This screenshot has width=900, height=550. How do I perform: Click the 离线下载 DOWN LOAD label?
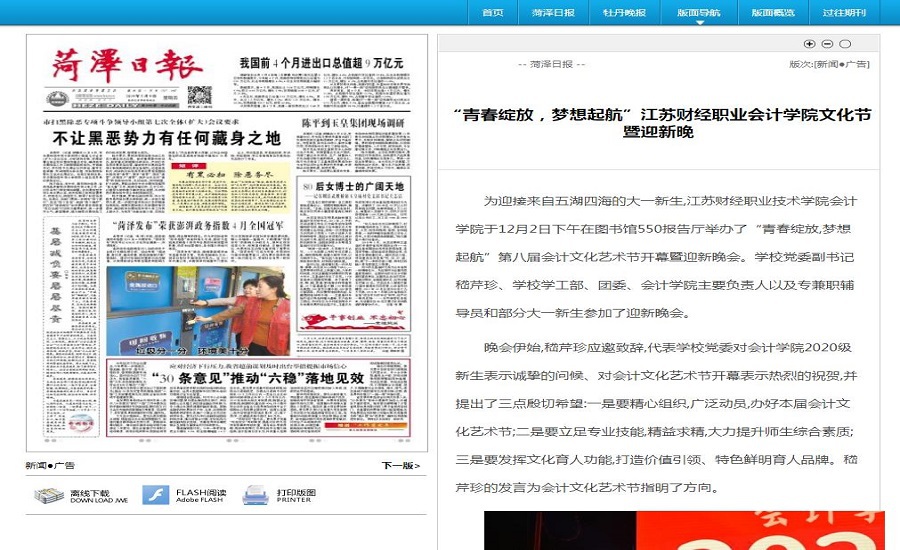pyautogui.click(x=99, y=496)
